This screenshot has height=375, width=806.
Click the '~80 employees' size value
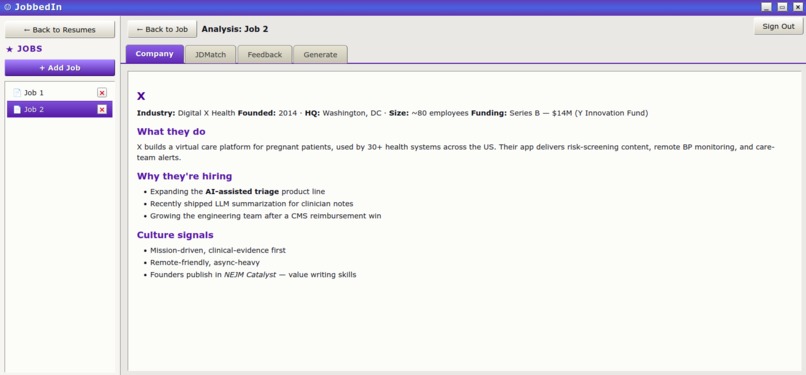coord(440,113)
